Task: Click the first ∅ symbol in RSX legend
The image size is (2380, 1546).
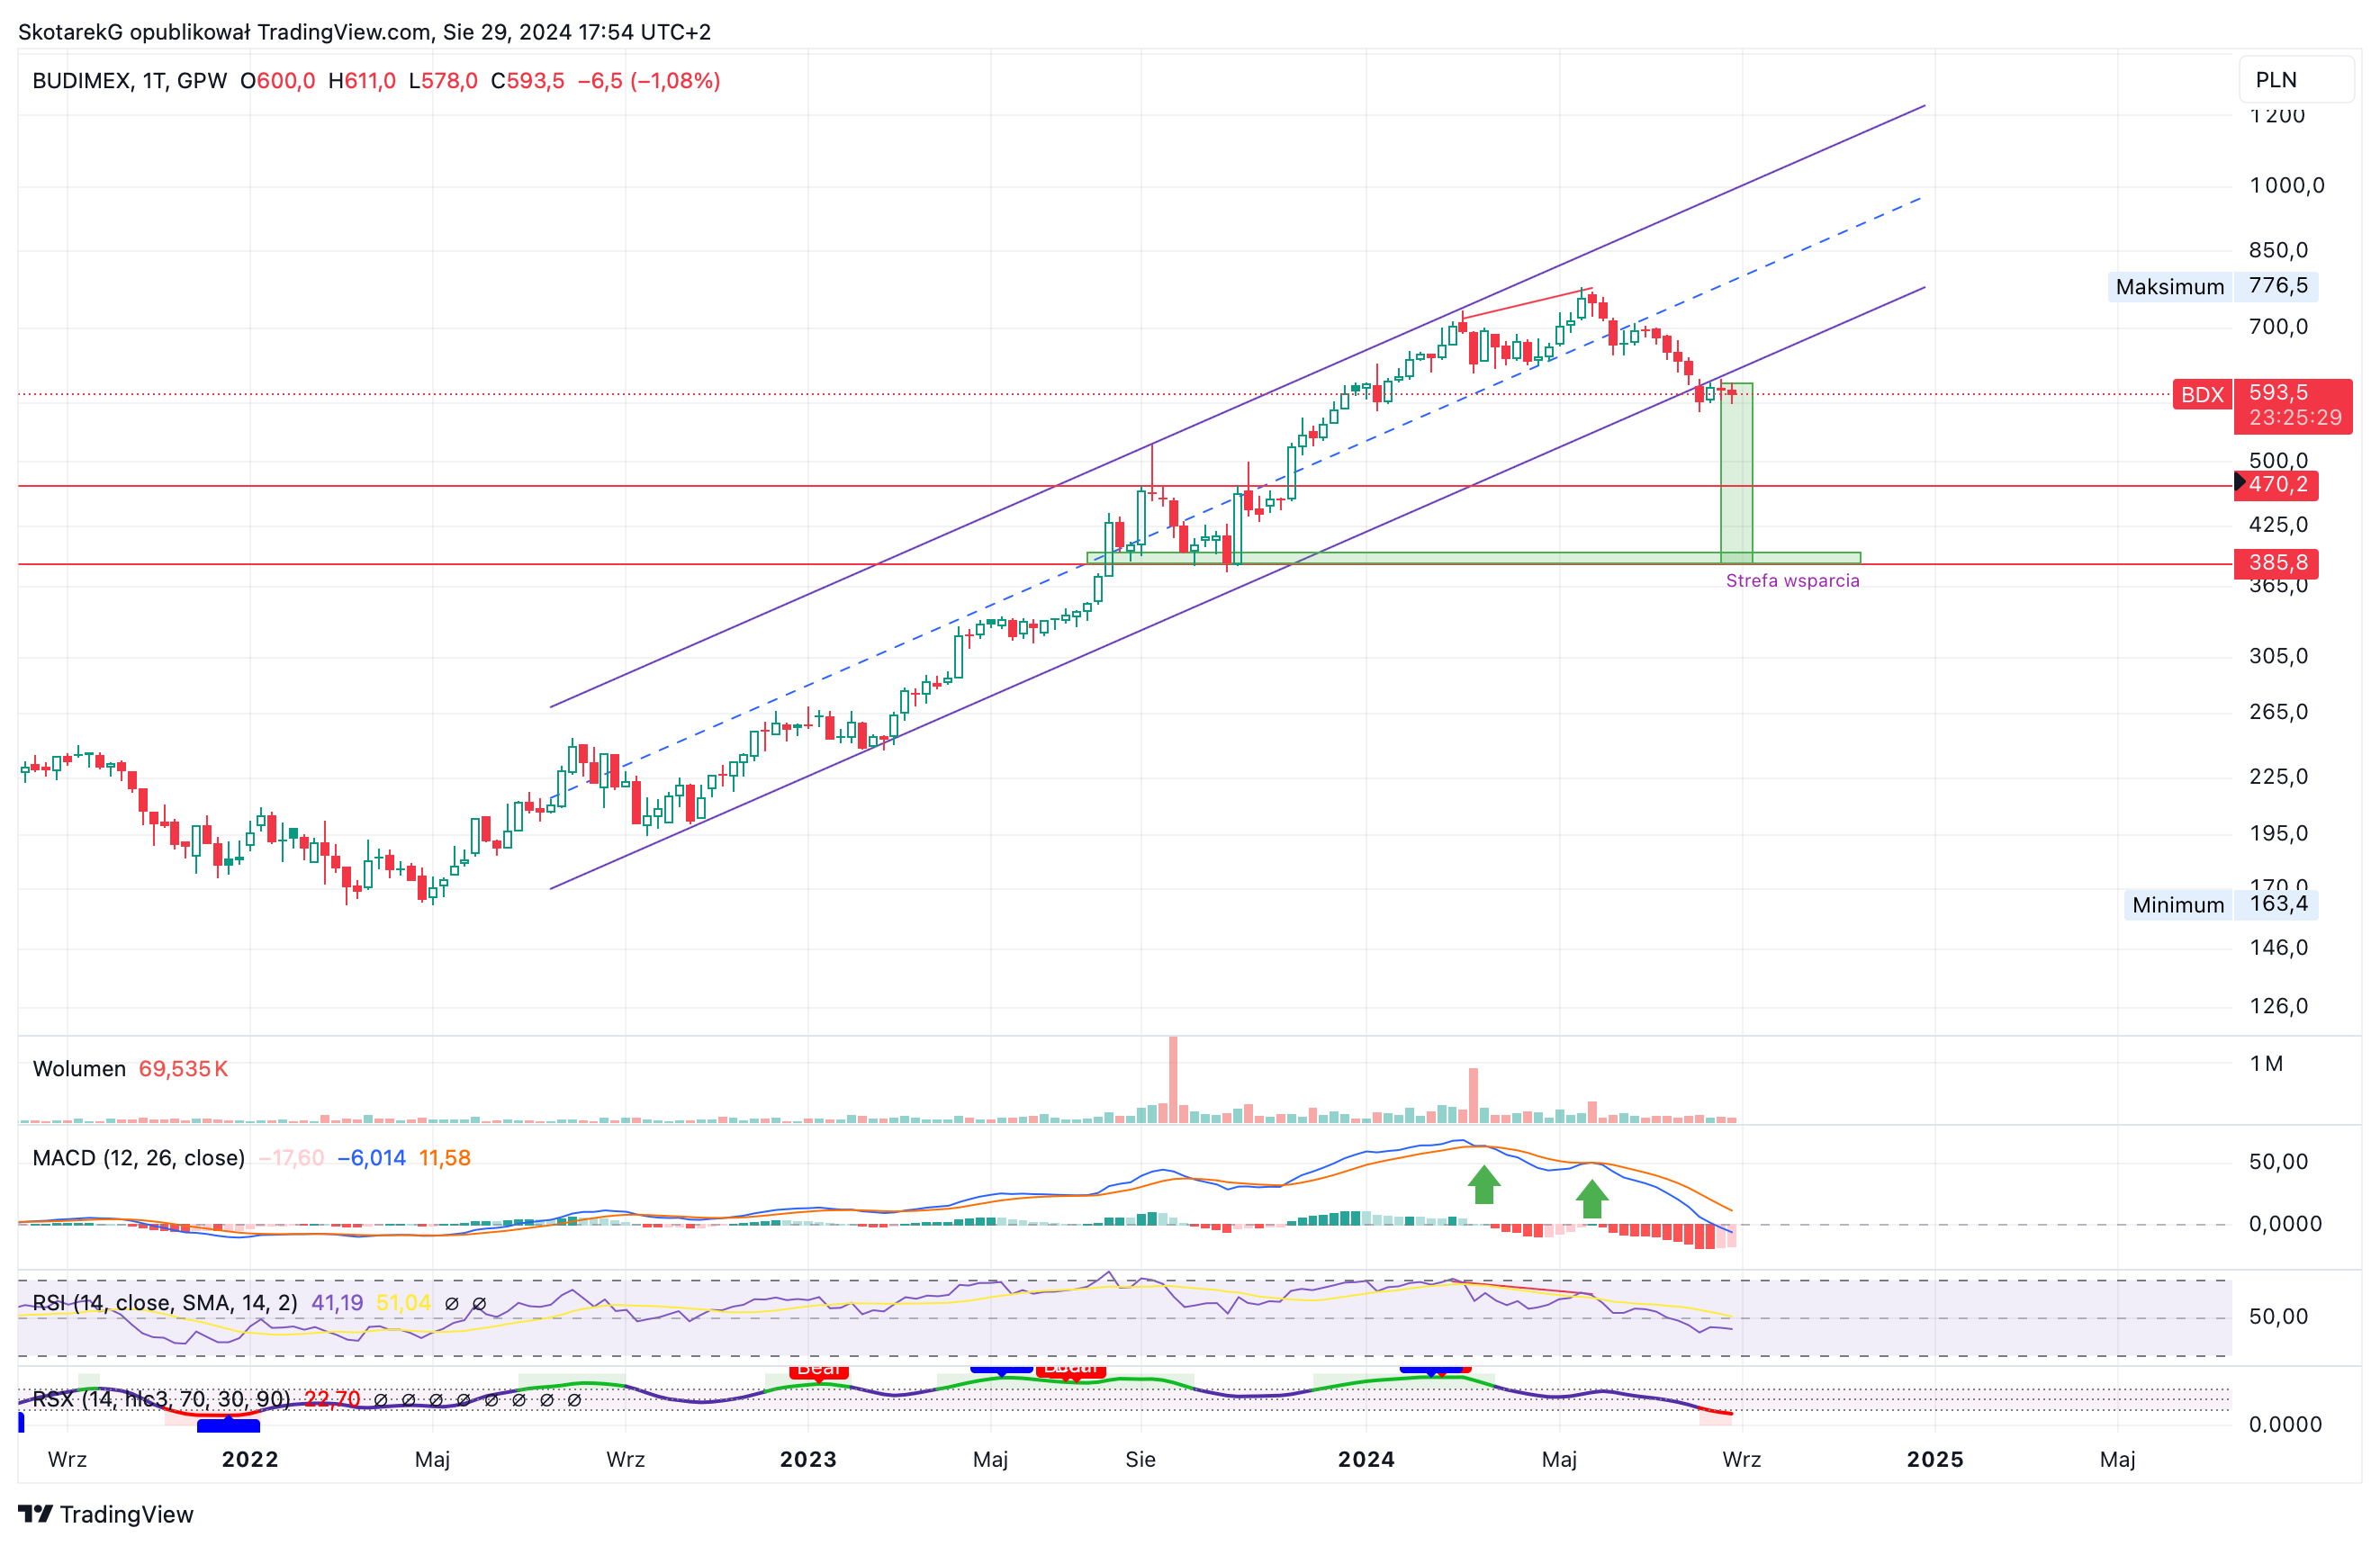Action: click(380, 1400)
